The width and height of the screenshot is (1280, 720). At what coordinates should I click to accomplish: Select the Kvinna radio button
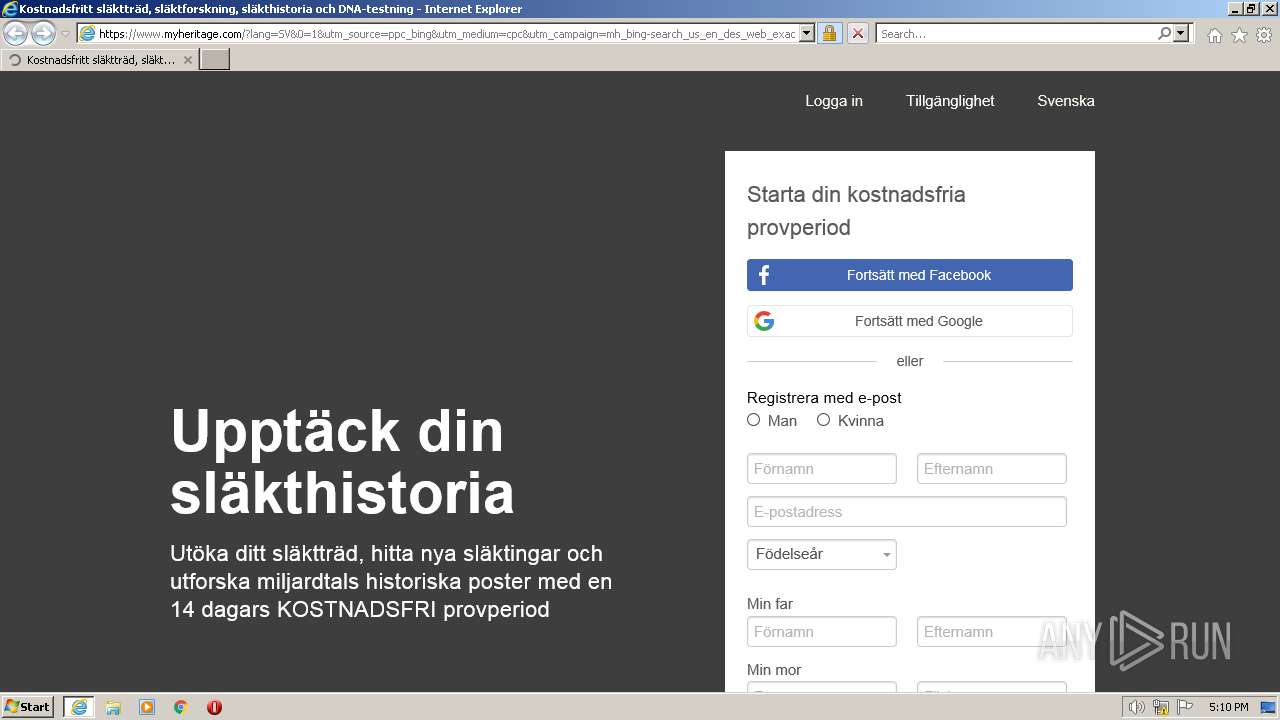point(824,420)
